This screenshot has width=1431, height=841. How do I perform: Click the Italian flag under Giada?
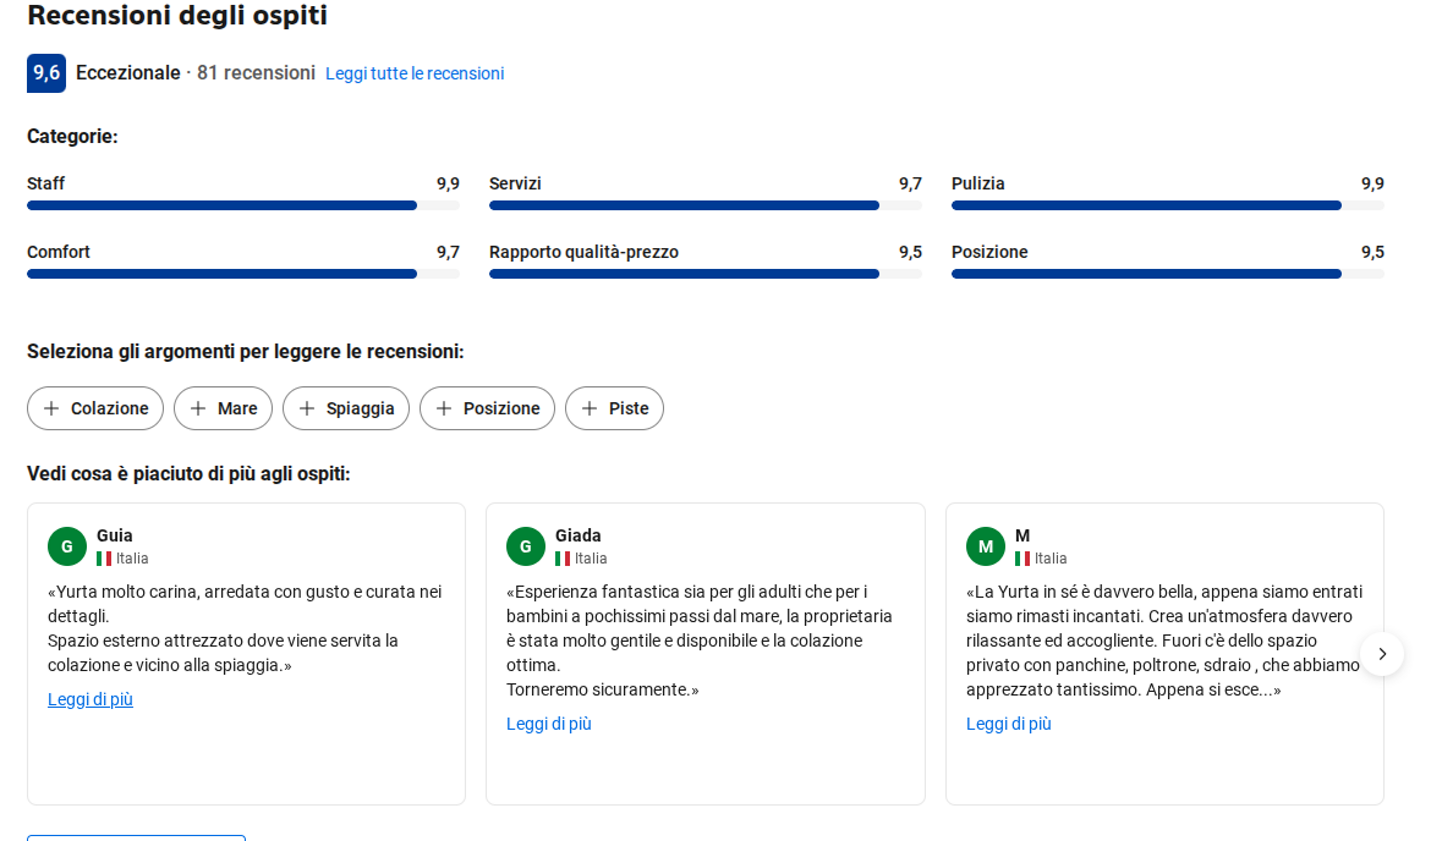(x=563, y=559)
